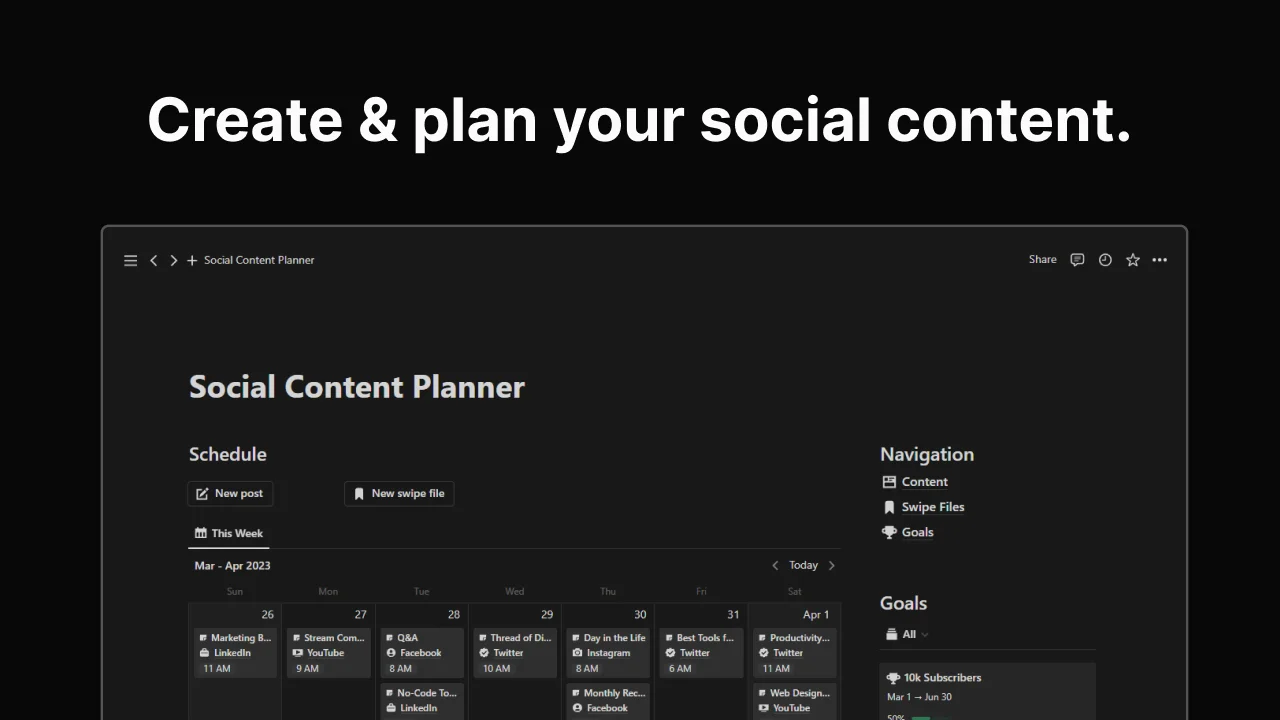The image size is (1280, 720).
Task: Navigate back using the left arrow
Action: pyautogui.click(x=153, y=260)
